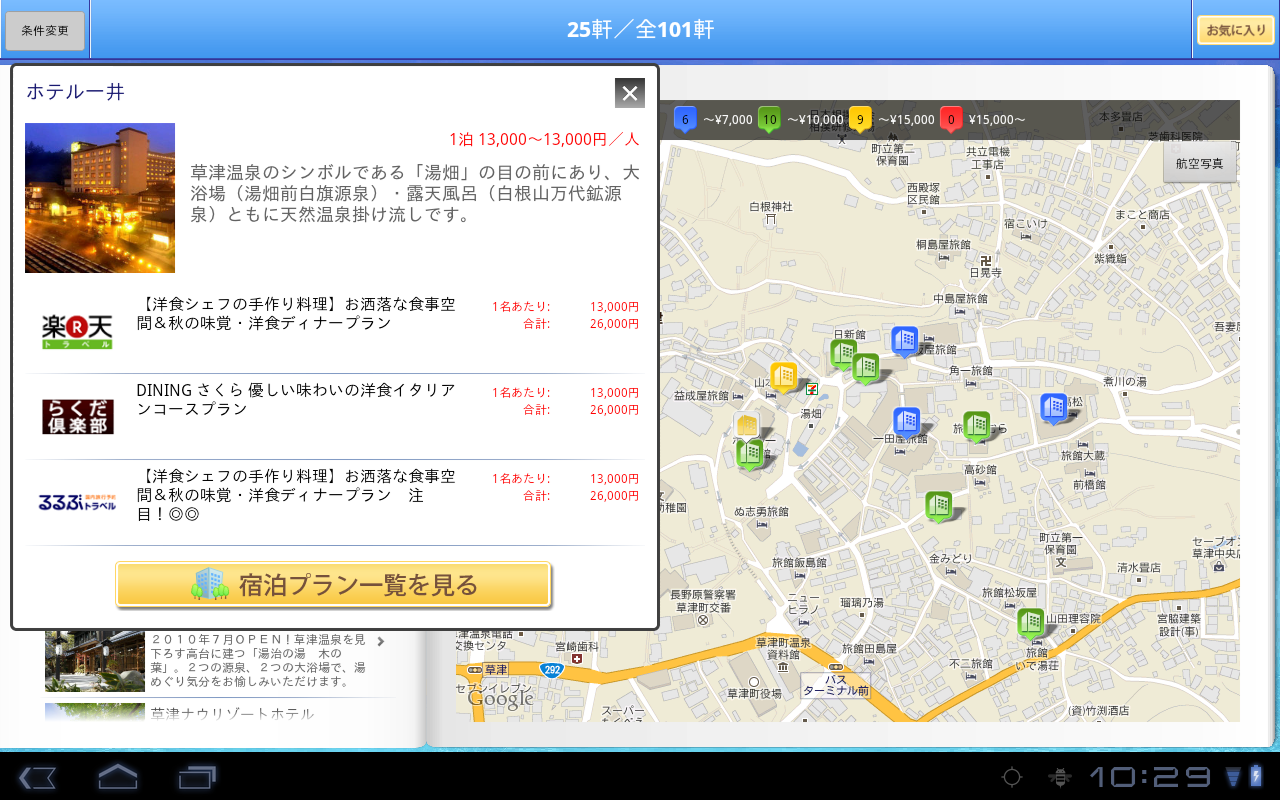
Task: Tap the バスターミナル前 label on map
Action: (835, 685)
